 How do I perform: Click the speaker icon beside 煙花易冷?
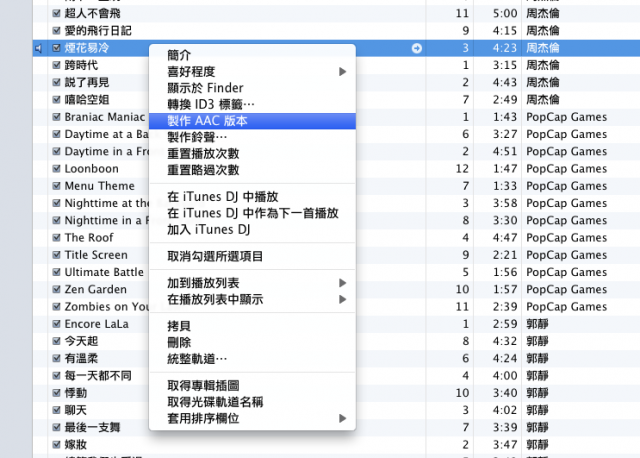tap(38, 49)
